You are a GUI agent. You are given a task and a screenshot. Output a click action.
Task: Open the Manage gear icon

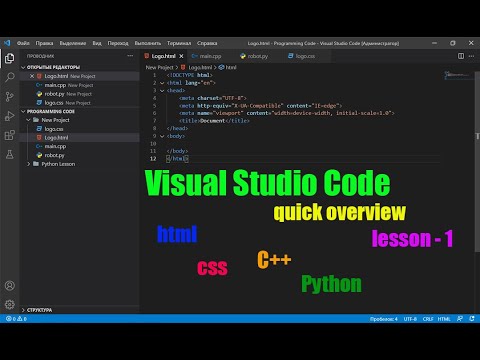(x=10, y=304)
